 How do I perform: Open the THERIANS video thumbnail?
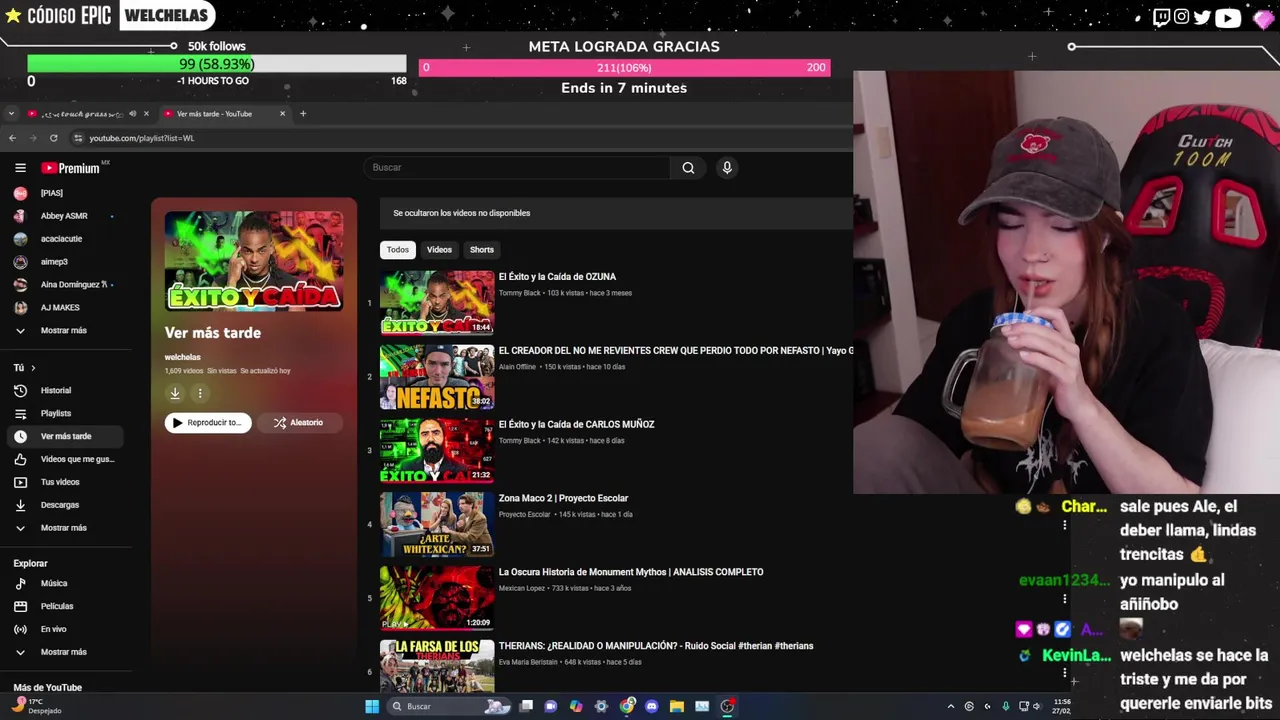coord(437,666)
